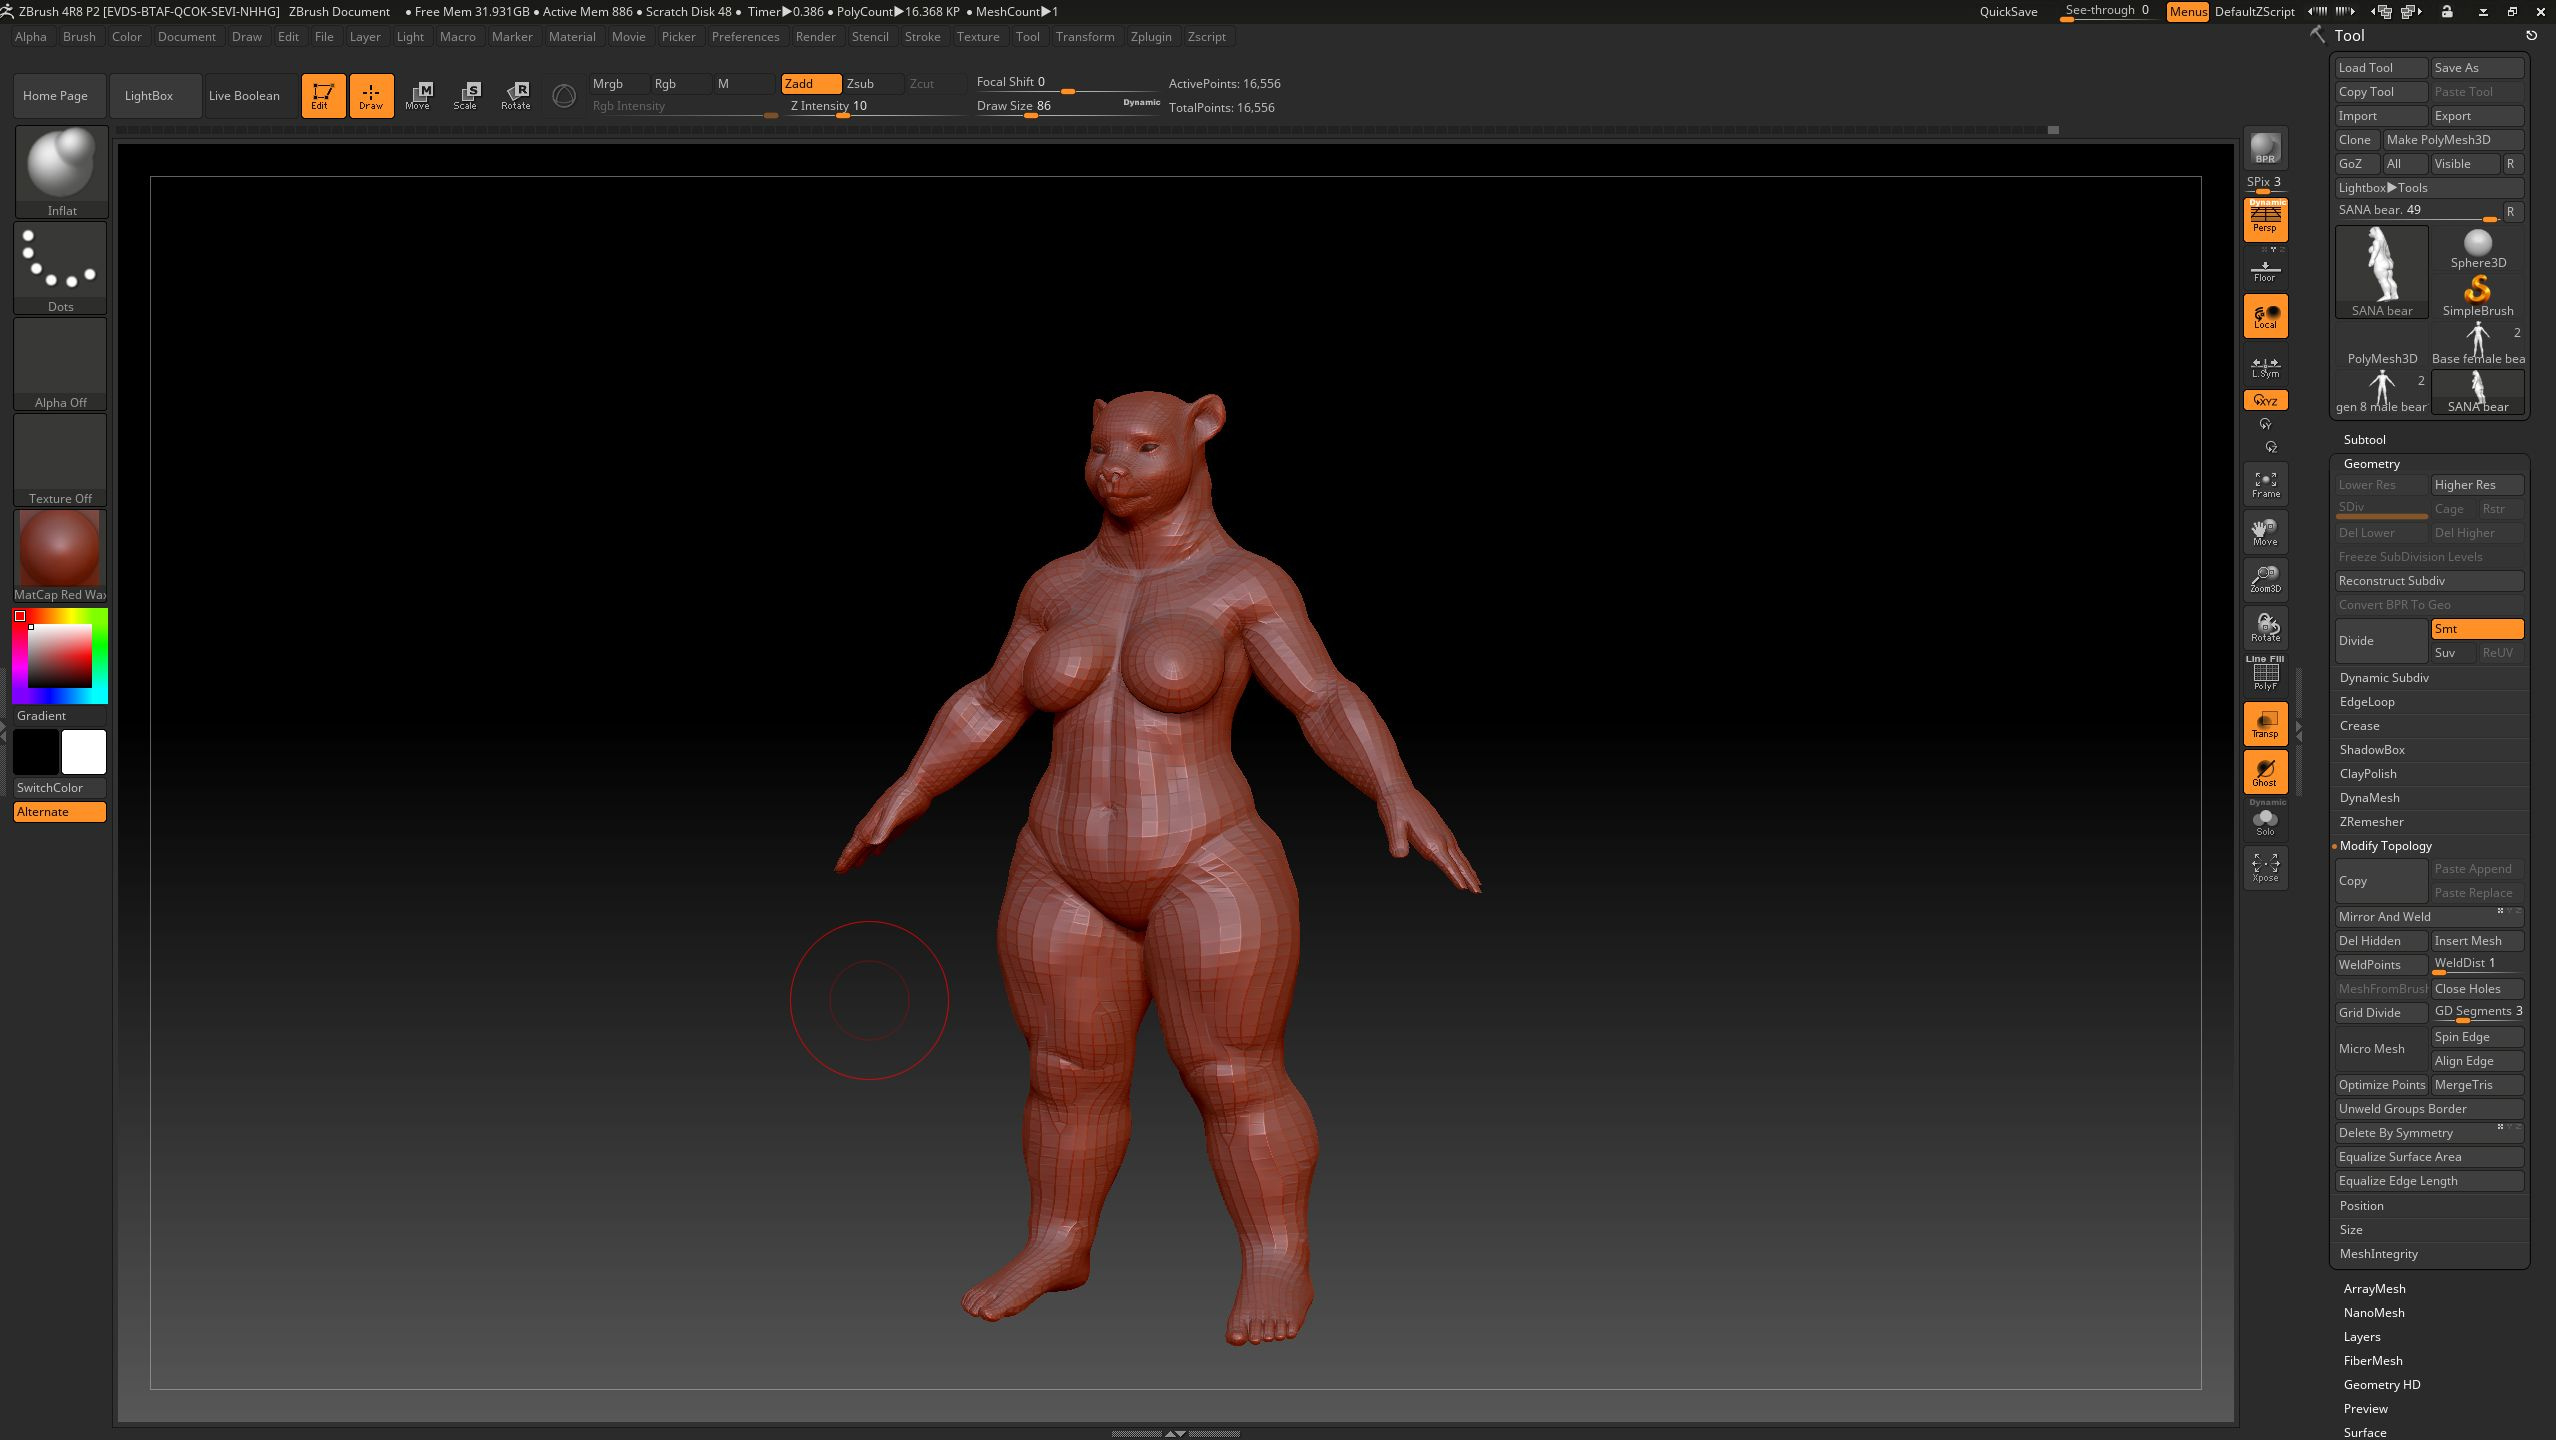Image resolution: width=2556 pixels, height=1440 pixels.
Task: Collapse the Modify Topology section
Action: 2385,846
